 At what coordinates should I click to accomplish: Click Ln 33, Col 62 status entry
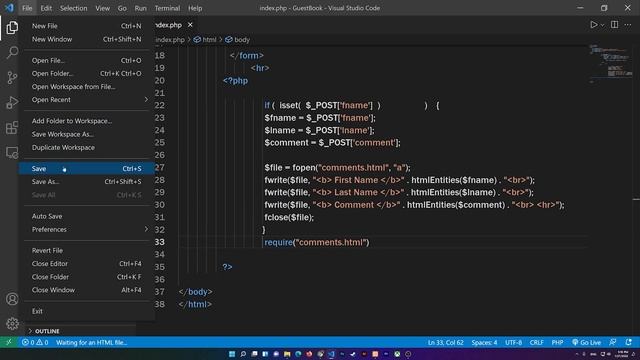coord(446,342)
